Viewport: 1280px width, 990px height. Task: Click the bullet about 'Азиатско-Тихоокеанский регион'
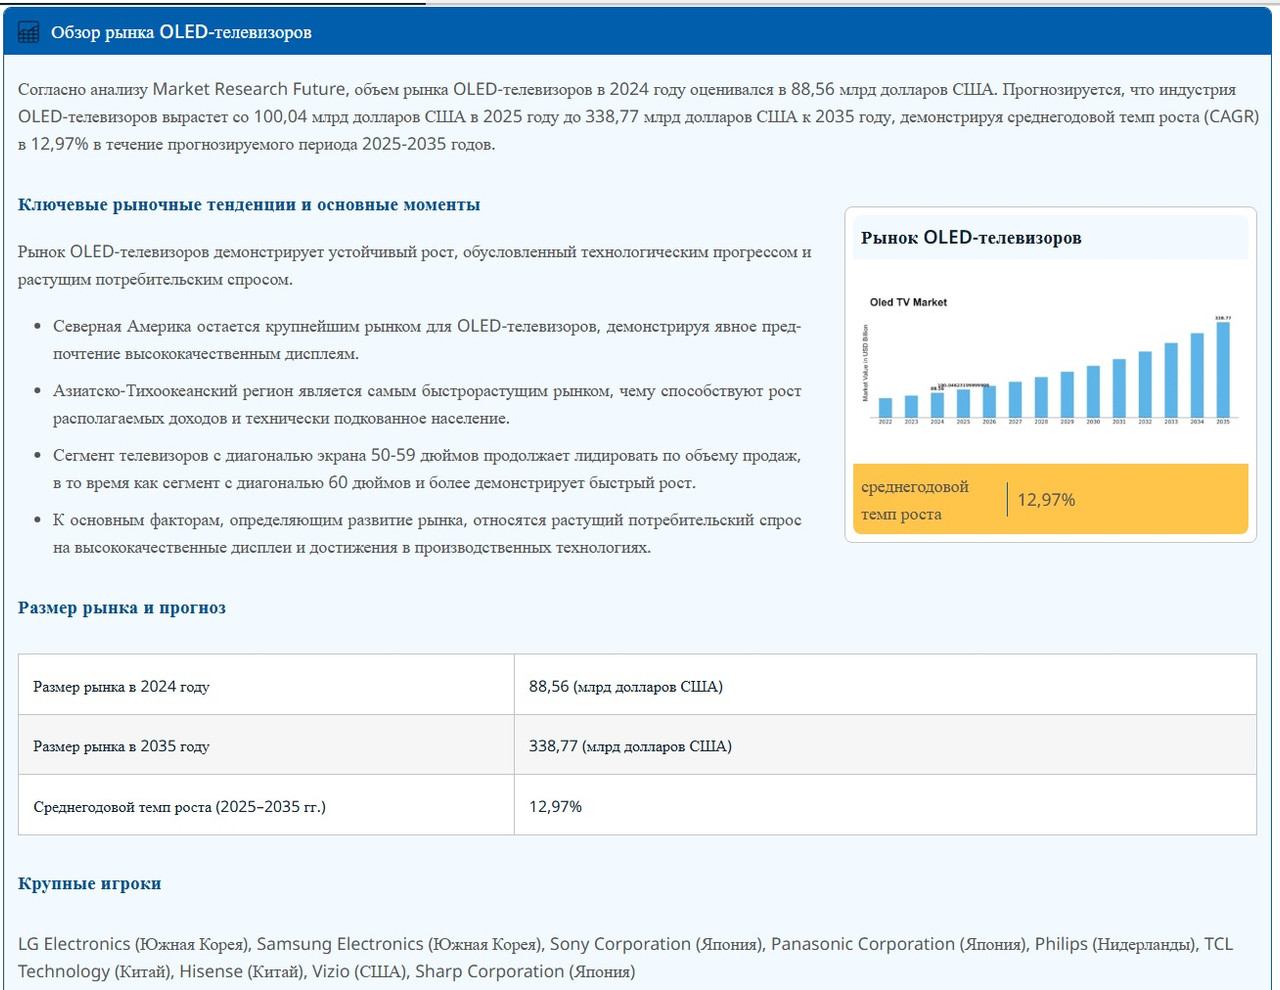click(x=427, y=405)
